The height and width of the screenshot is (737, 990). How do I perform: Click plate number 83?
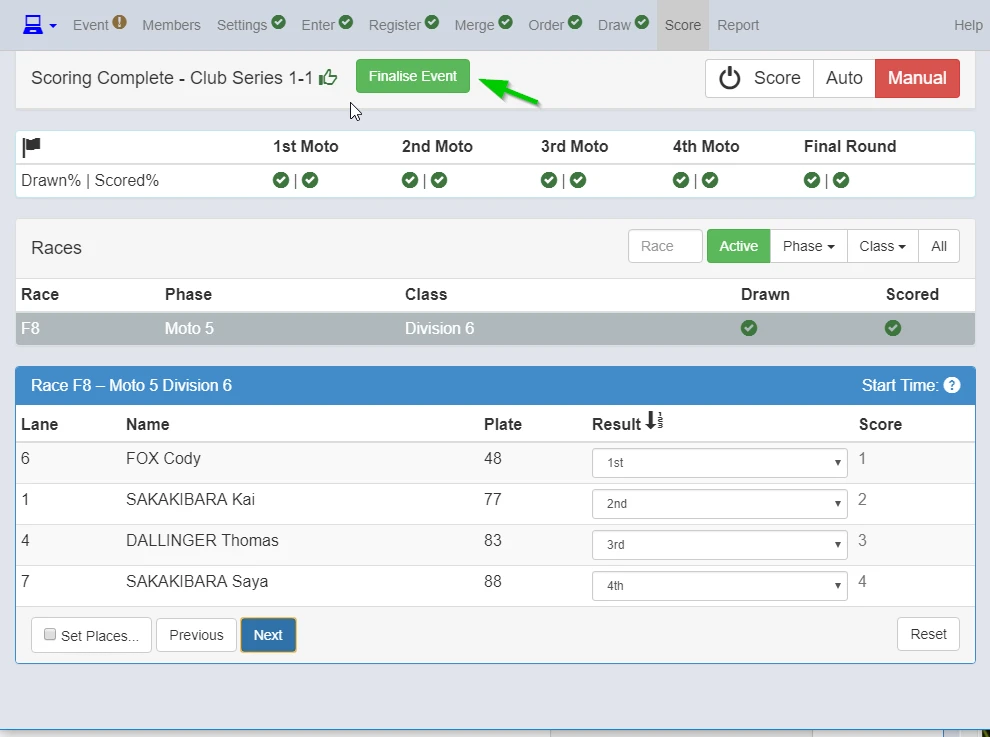[x=493, y=541]
